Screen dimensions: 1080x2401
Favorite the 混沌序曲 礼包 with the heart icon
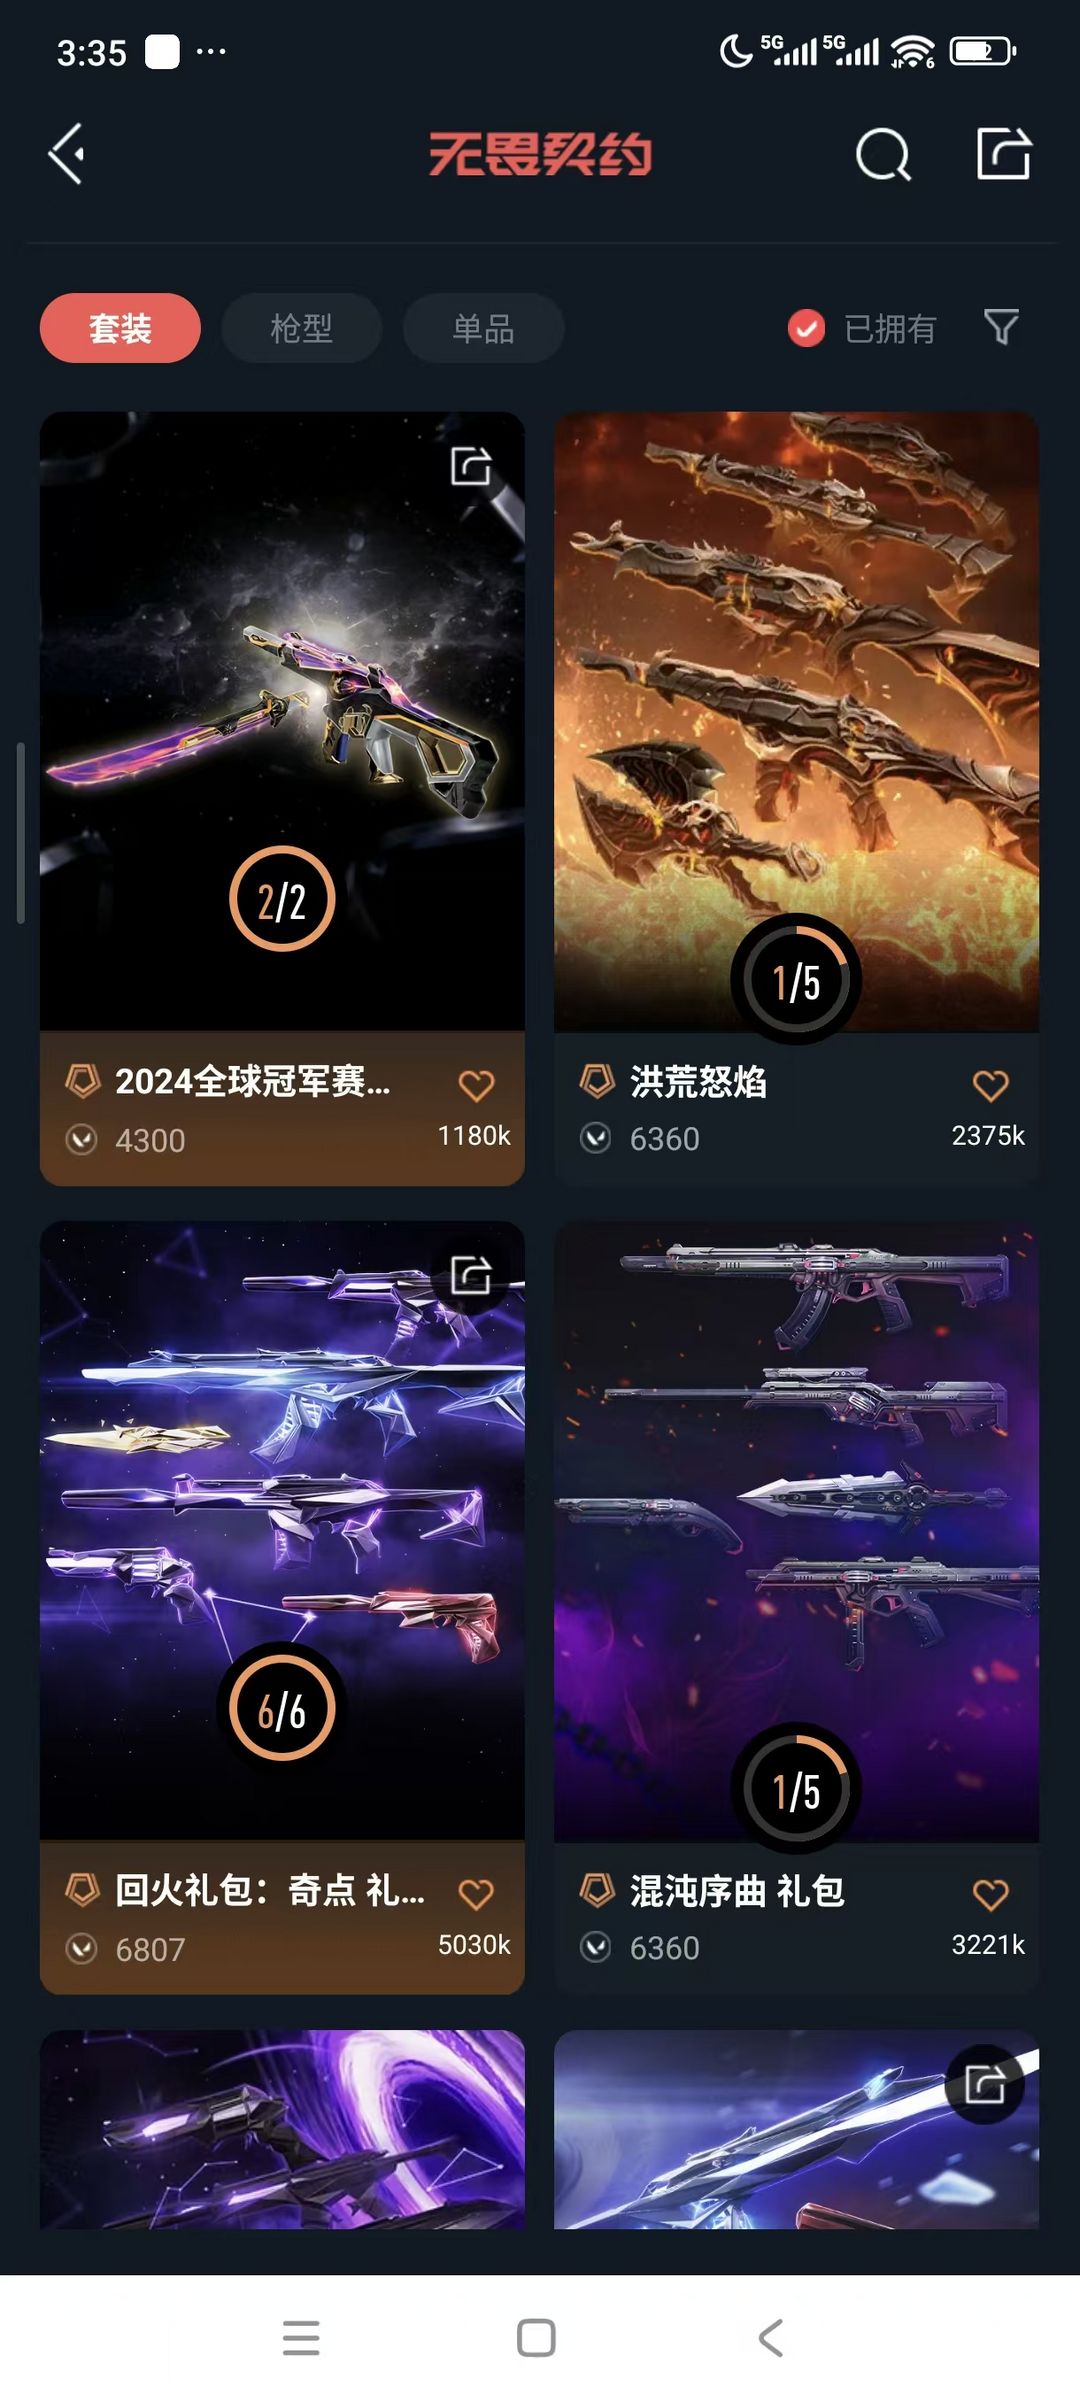990,1894
